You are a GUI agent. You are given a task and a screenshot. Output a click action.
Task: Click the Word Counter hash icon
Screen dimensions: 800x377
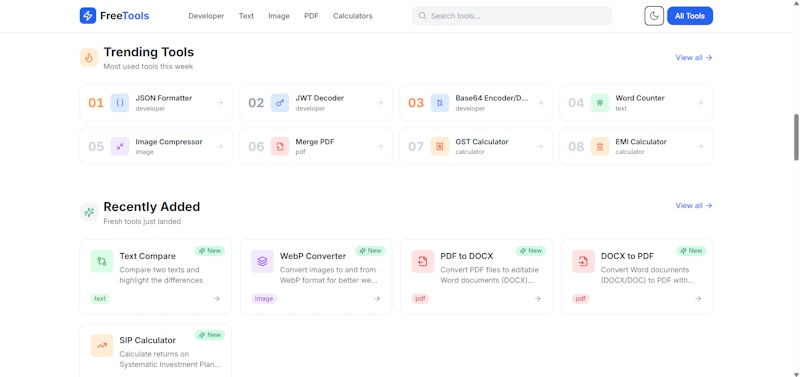600,103
